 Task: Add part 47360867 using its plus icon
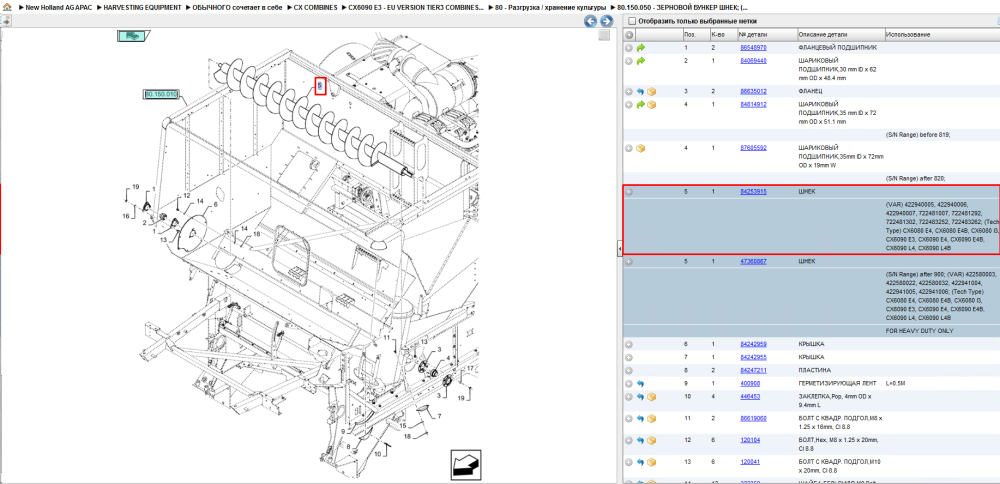629,261
